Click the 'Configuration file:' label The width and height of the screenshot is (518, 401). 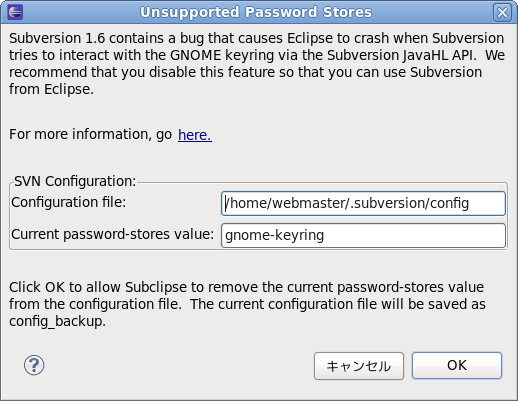69,202
